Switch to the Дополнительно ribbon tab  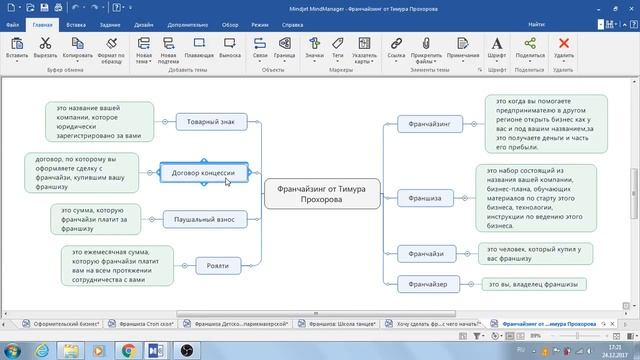[188, 25]
